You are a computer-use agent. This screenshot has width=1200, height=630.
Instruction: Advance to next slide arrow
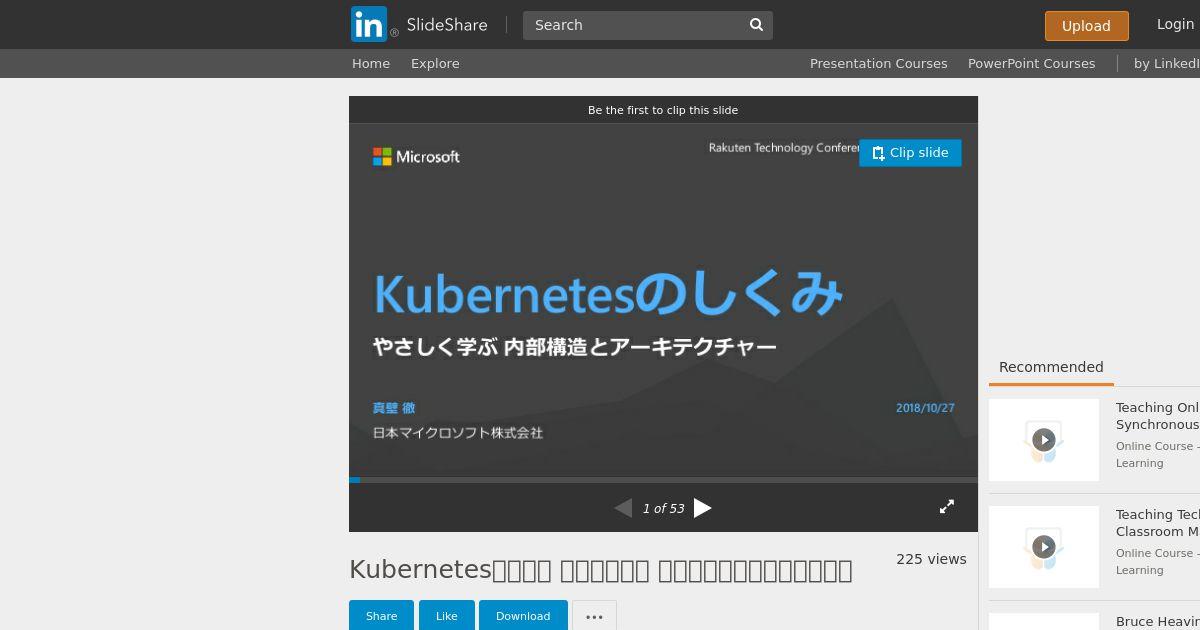click(x=703, y=508)
